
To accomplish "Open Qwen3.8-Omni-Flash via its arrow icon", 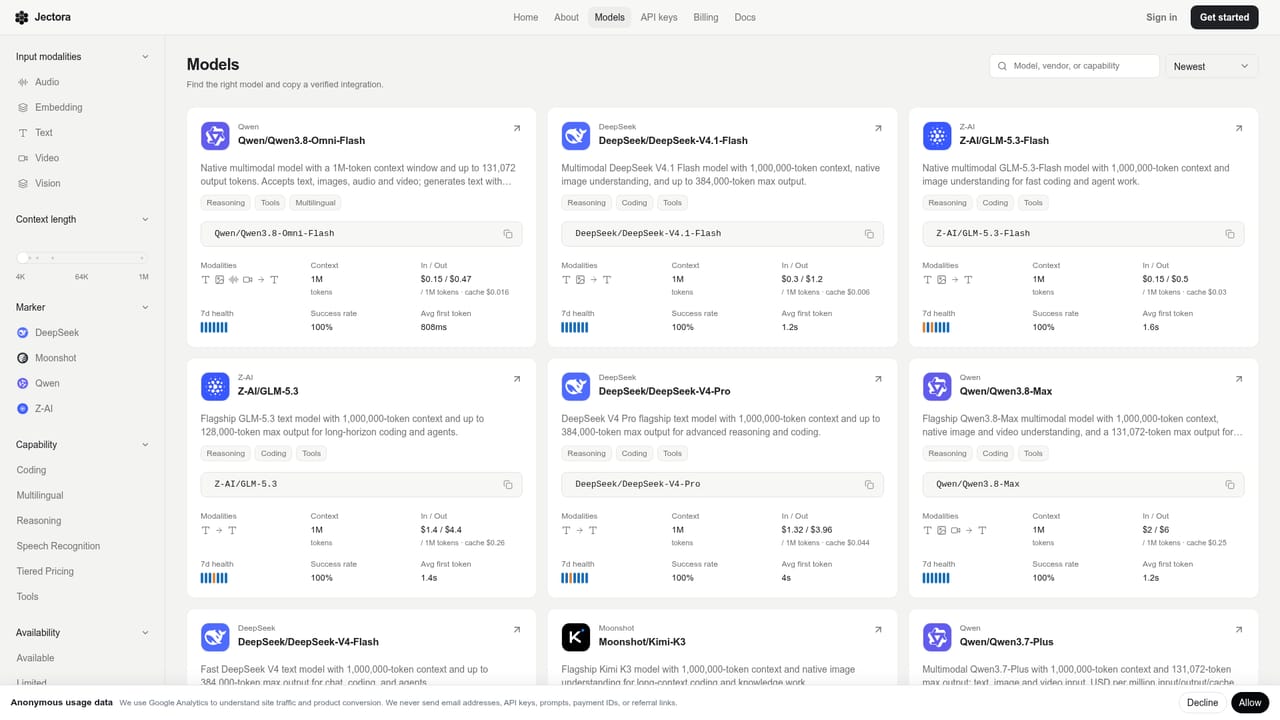I will coord(517,128).
